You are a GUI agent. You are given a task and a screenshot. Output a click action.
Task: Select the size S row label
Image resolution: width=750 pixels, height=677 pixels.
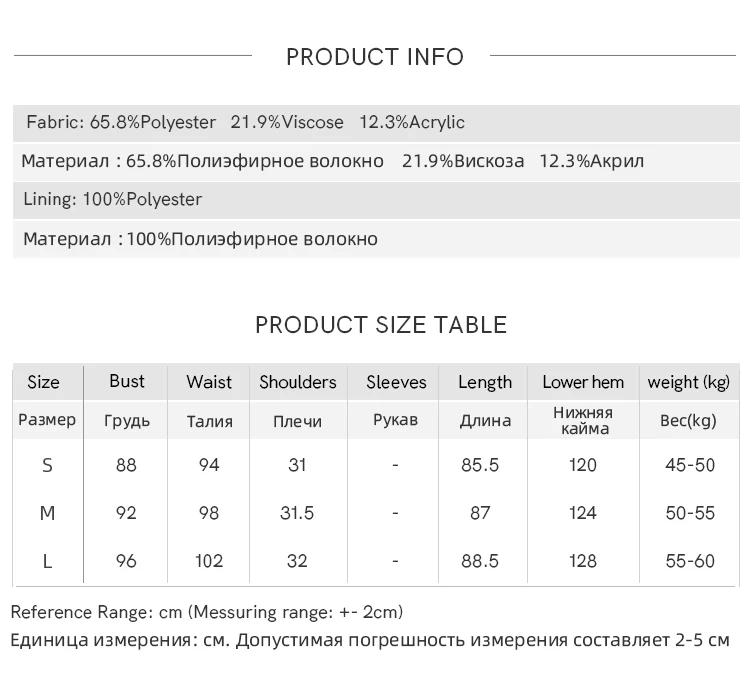(47, 465)
